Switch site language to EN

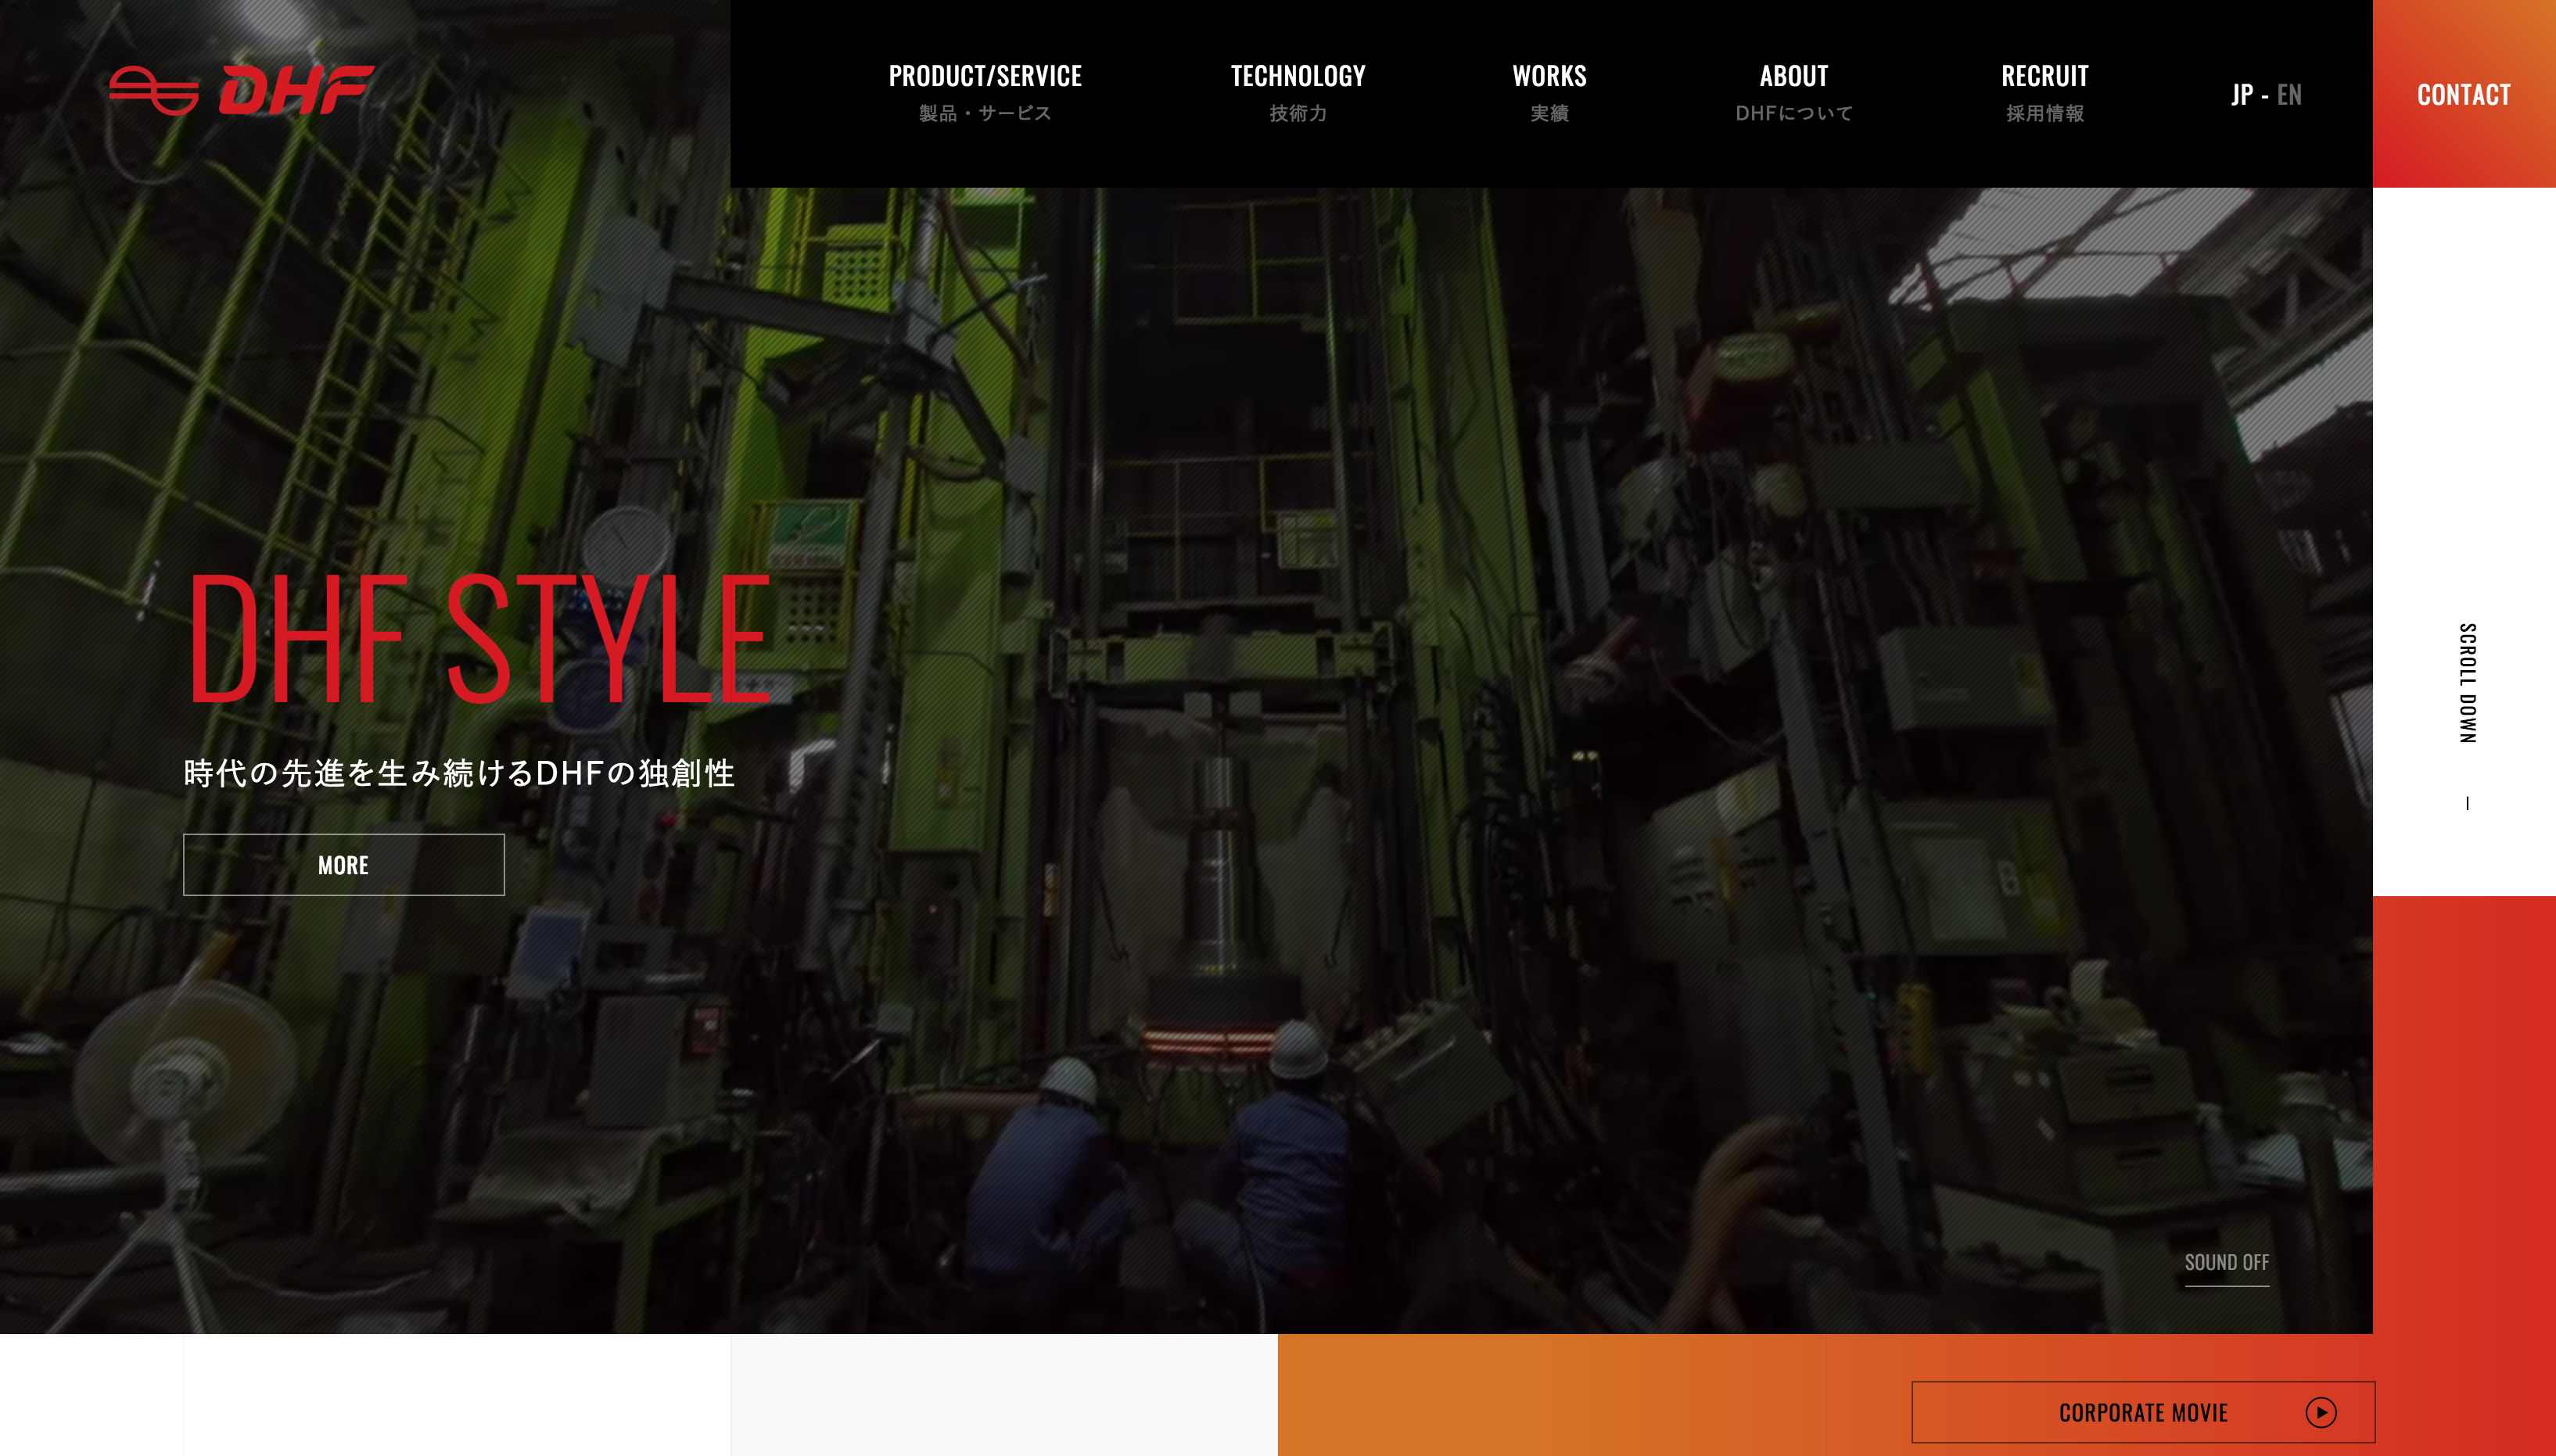[2289, 93]
